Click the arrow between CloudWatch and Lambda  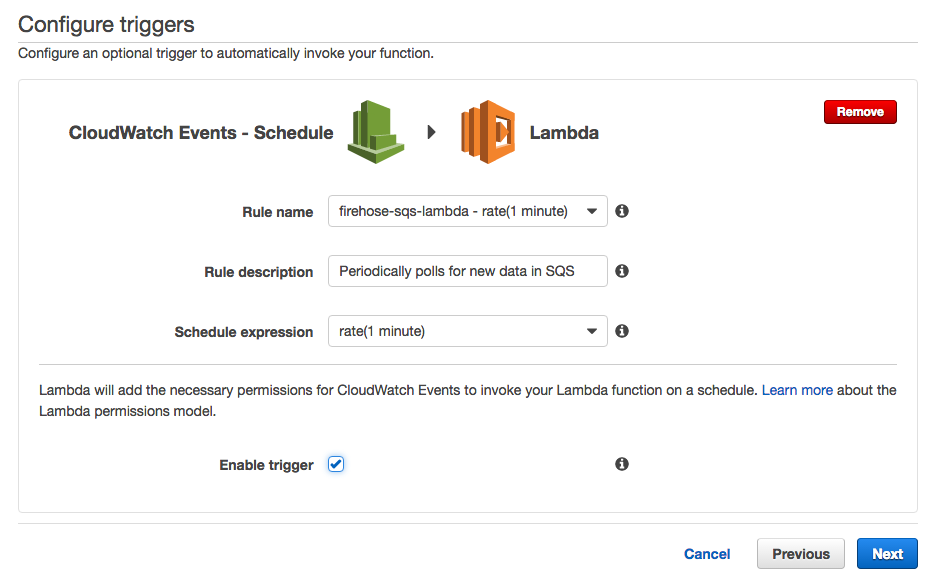[432, 132]
